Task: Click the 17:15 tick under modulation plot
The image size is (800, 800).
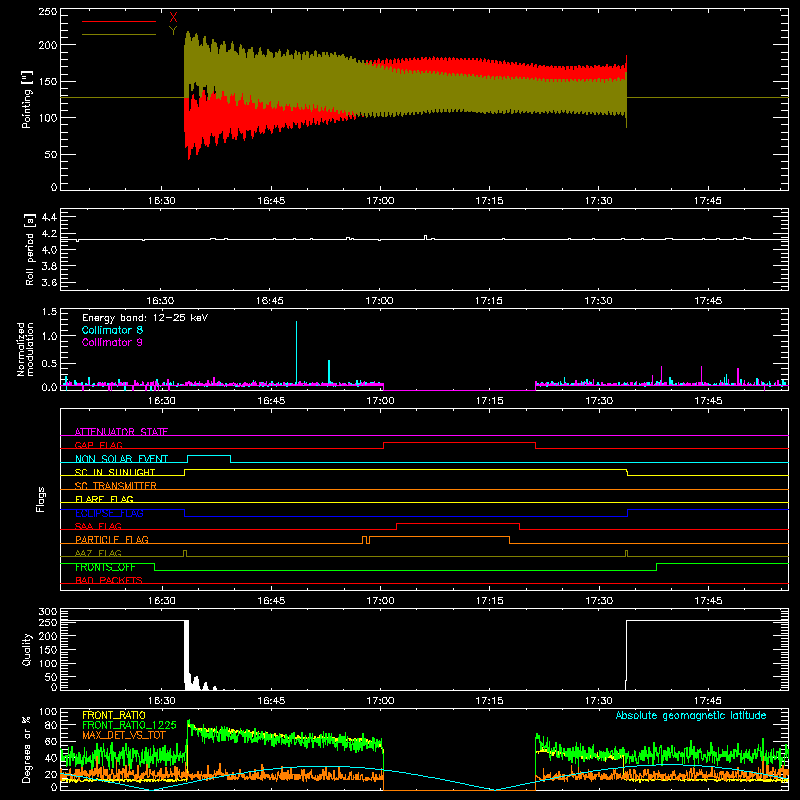Action: pyautogui.click(x=489, y=401)
